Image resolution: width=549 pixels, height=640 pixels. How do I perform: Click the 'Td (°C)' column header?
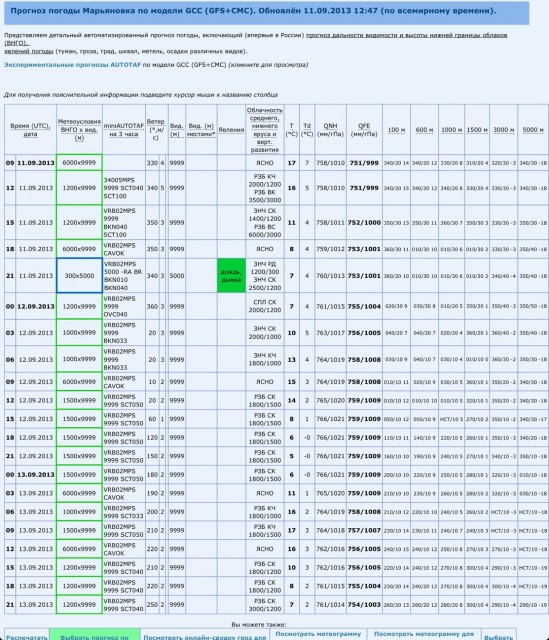tap(307, 130)
